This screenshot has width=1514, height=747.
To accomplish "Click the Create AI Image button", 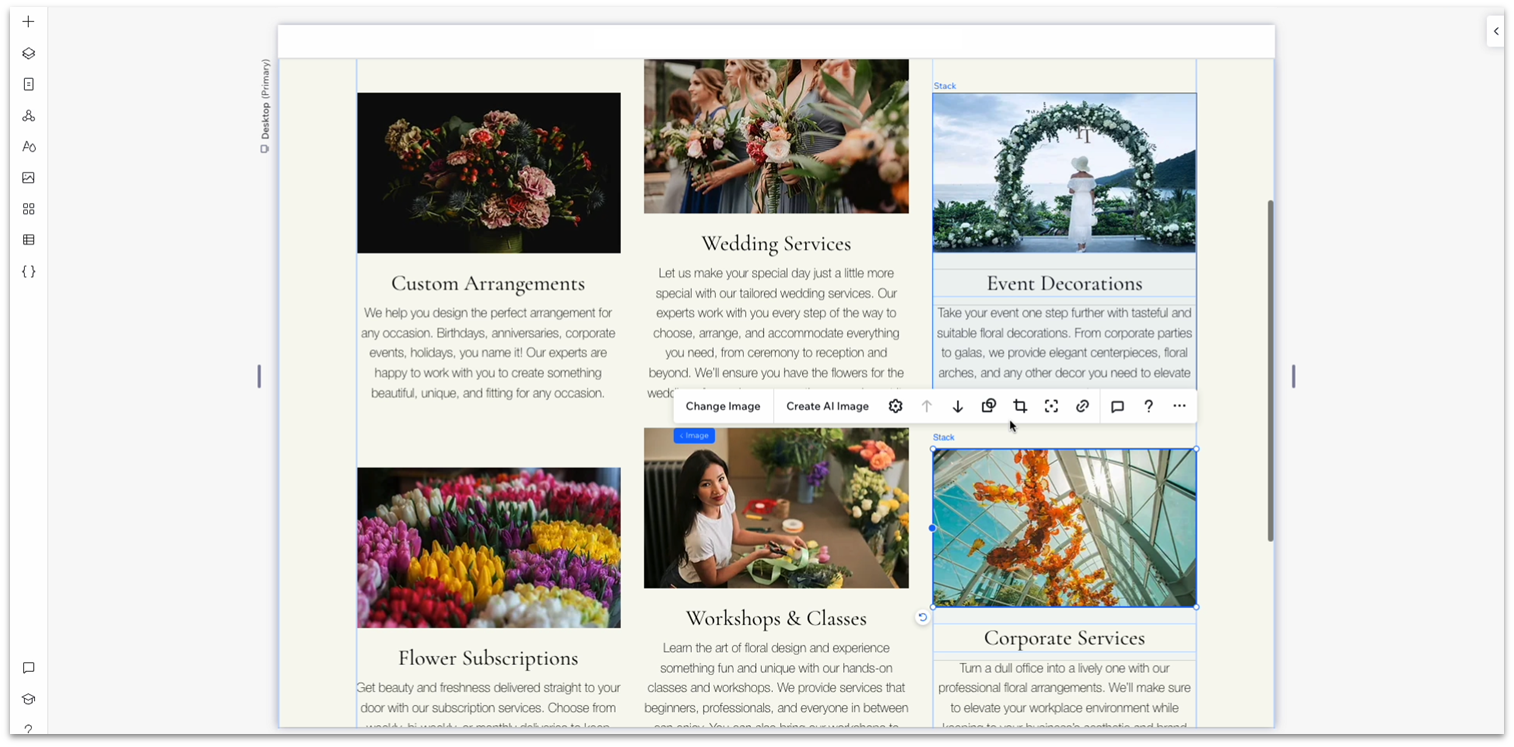I will coord(827,406).
